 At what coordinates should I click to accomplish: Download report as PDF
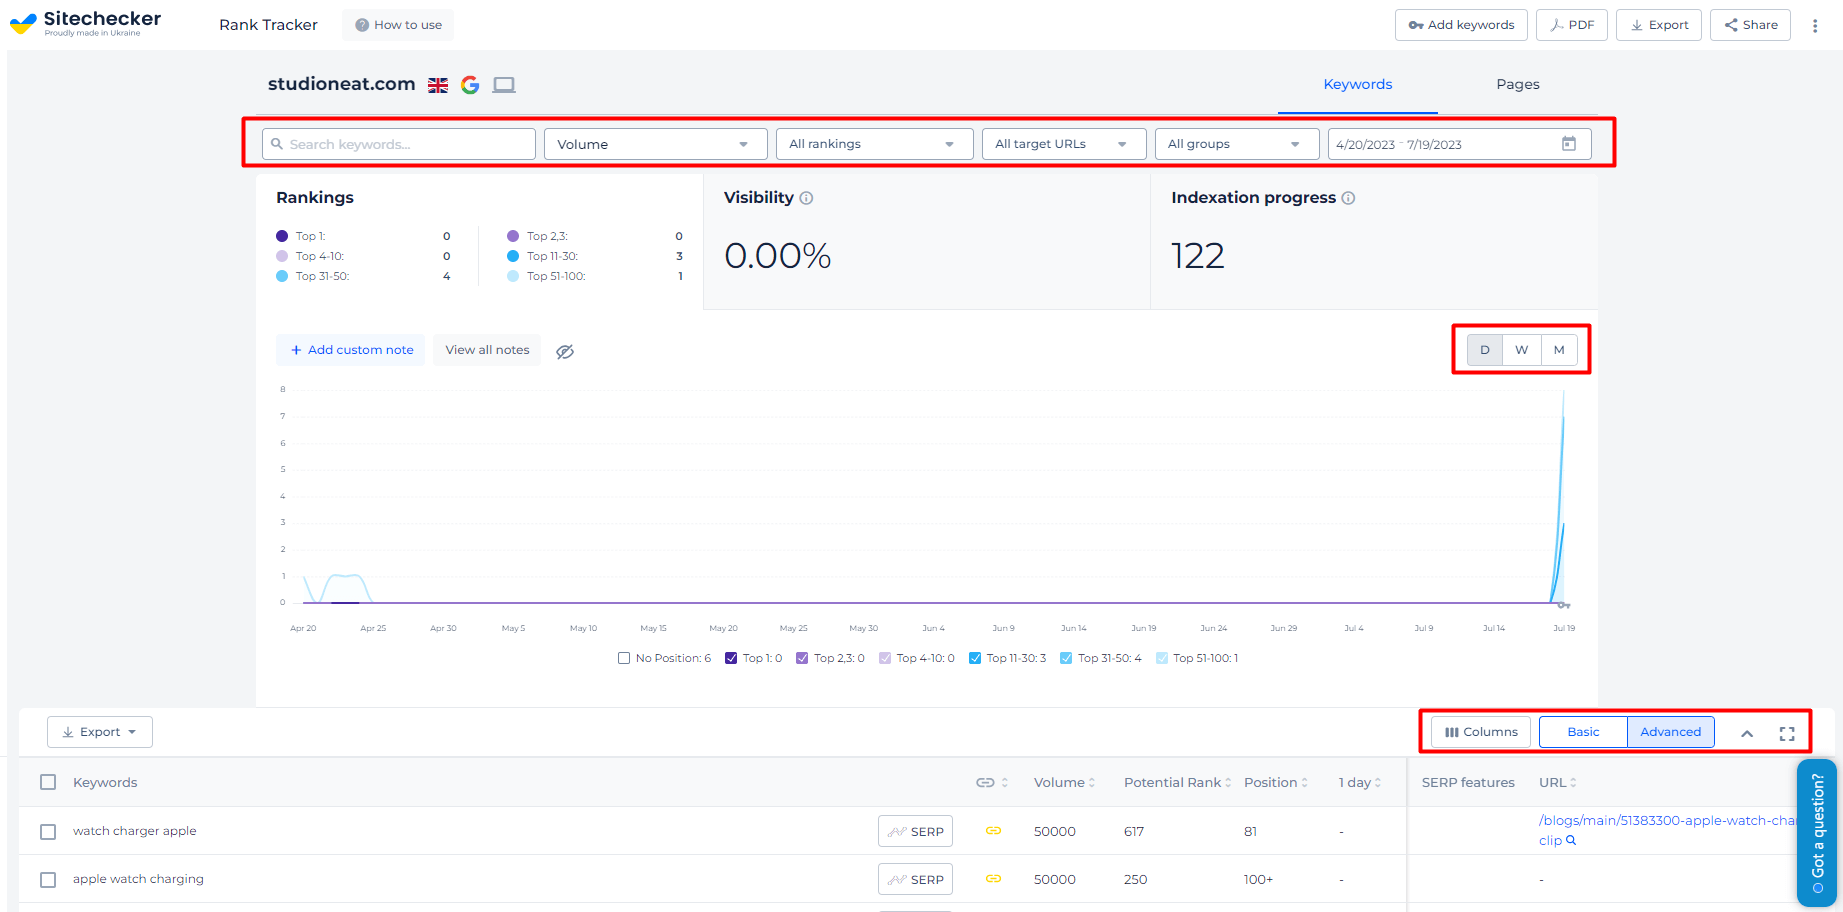1572,25
